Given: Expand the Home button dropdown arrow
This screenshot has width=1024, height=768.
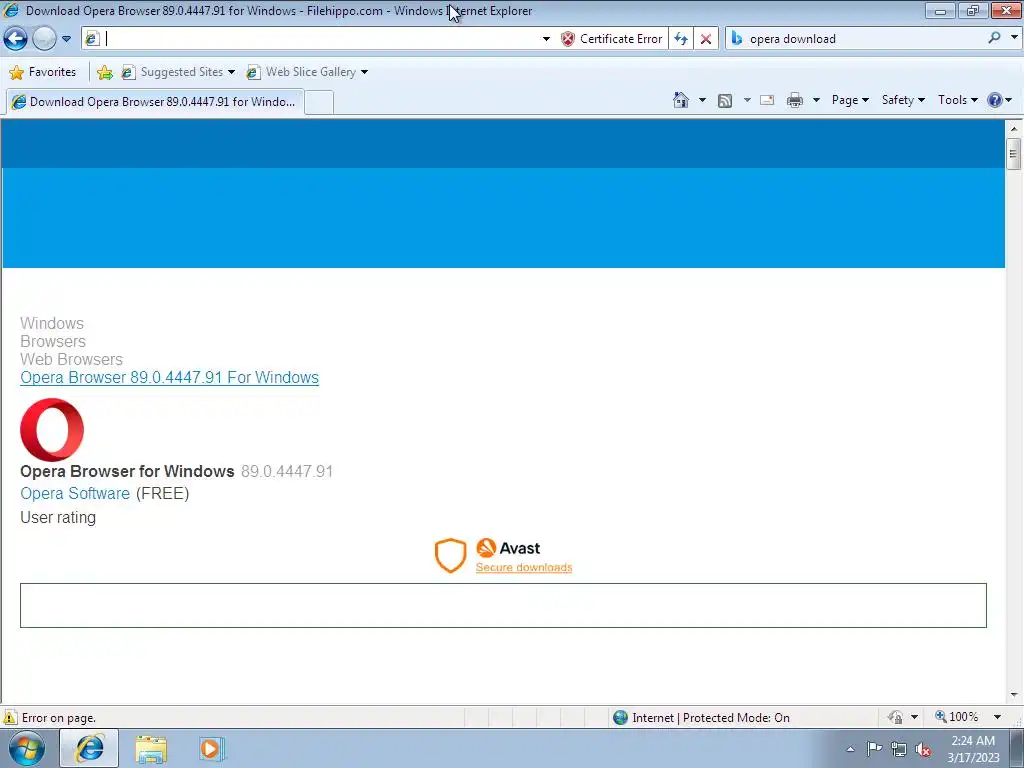Looking at the screenshot, I should click(x=702, y=100).
